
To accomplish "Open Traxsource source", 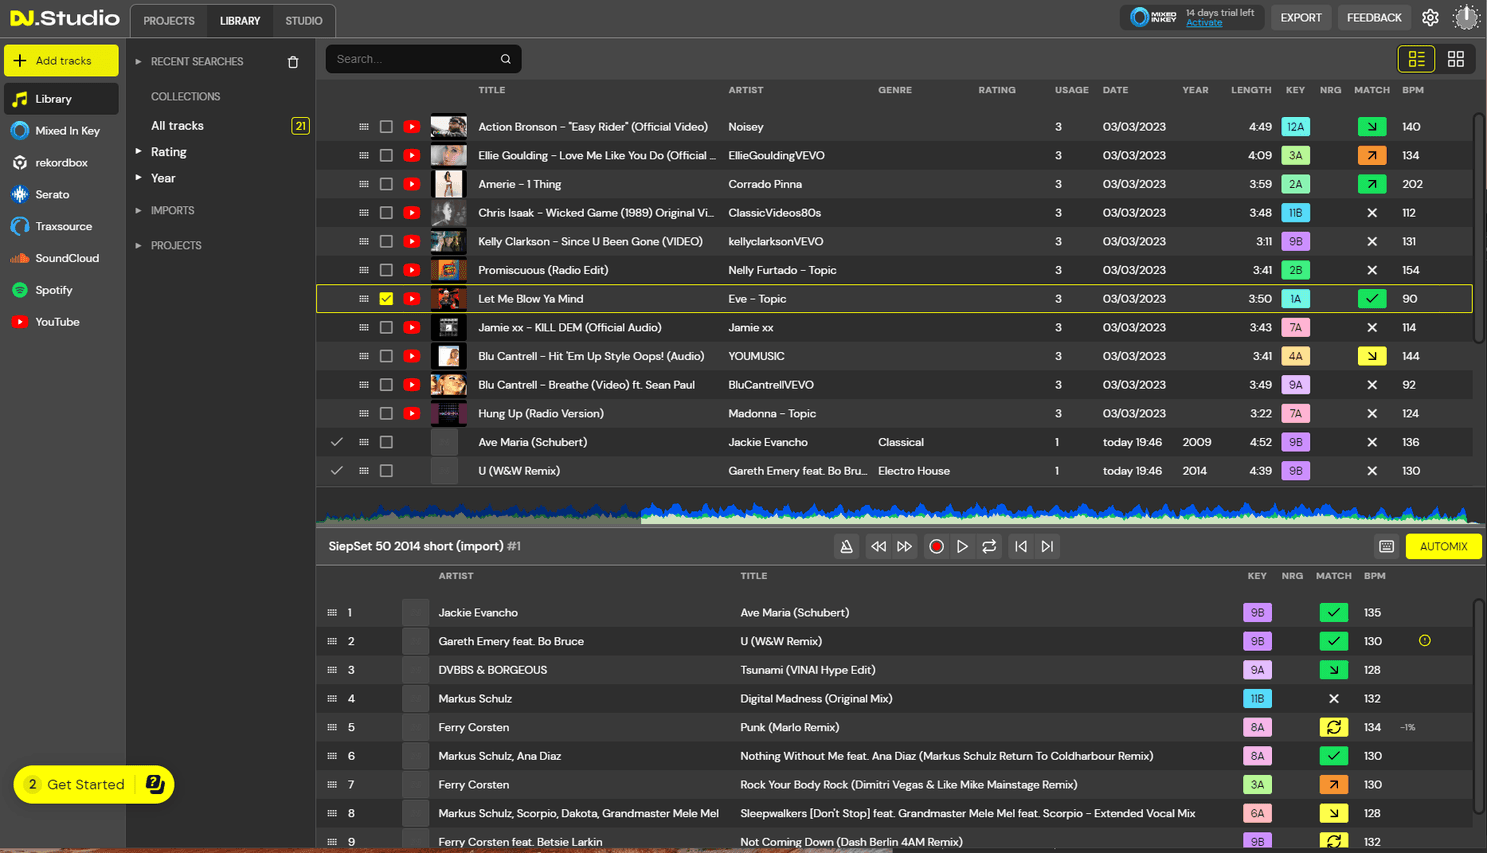I will (61, 227).
